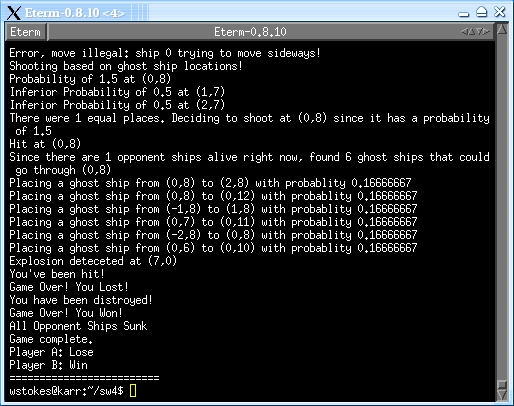
Task: Shade the window with the eject-shaped button
Action: [482, 12]
